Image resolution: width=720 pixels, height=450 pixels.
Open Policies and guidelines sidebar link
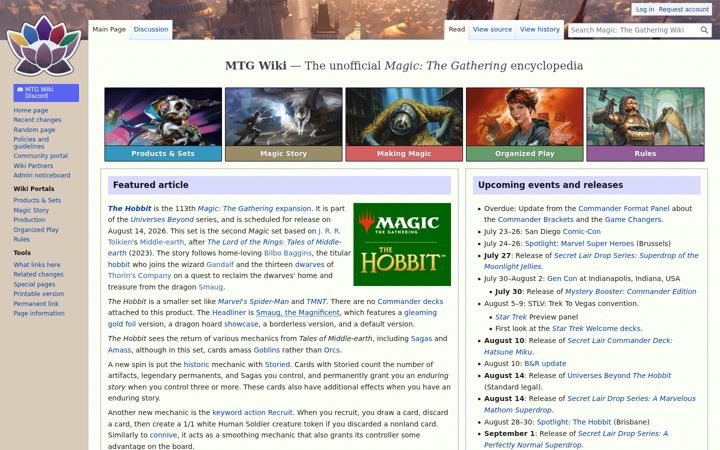coord(31,143)
